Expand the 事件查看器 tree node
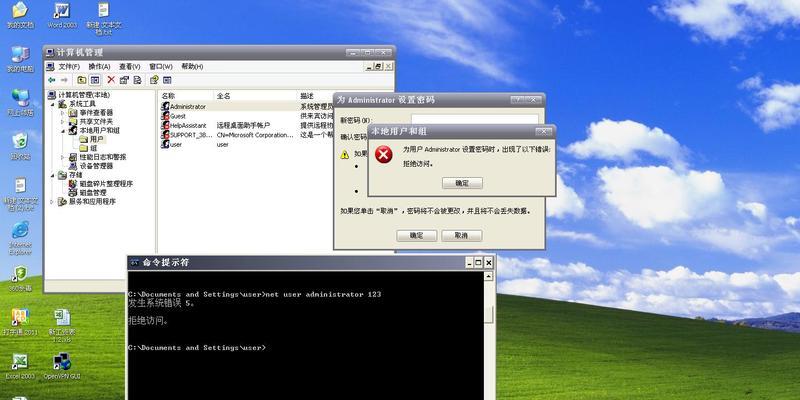This screenshot has height=400, width=800. point(63,113)
